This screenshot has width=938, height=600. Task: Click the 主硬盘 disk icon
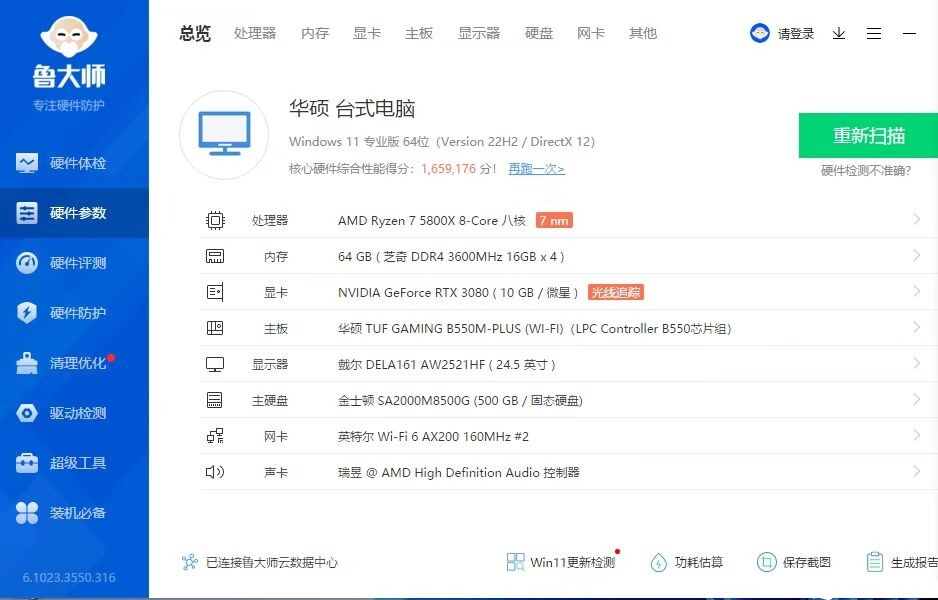tap(214, 400)
